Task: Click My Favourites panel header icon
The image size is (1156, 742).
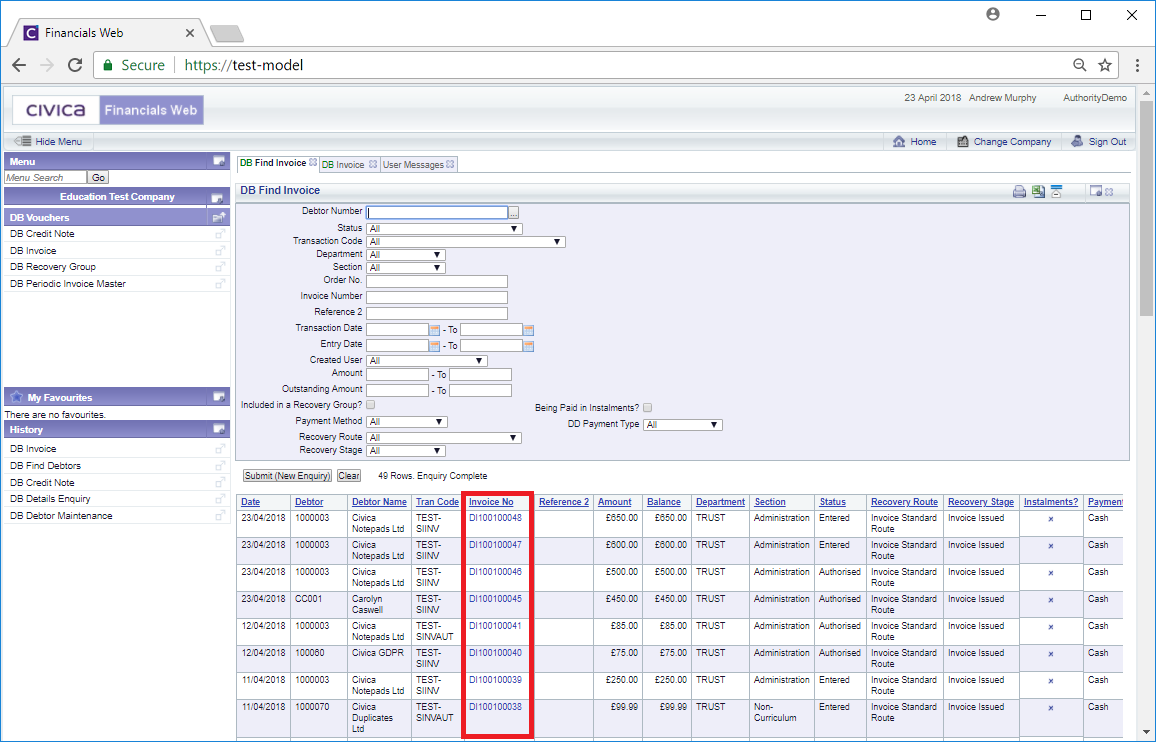Action: (219, 397)
